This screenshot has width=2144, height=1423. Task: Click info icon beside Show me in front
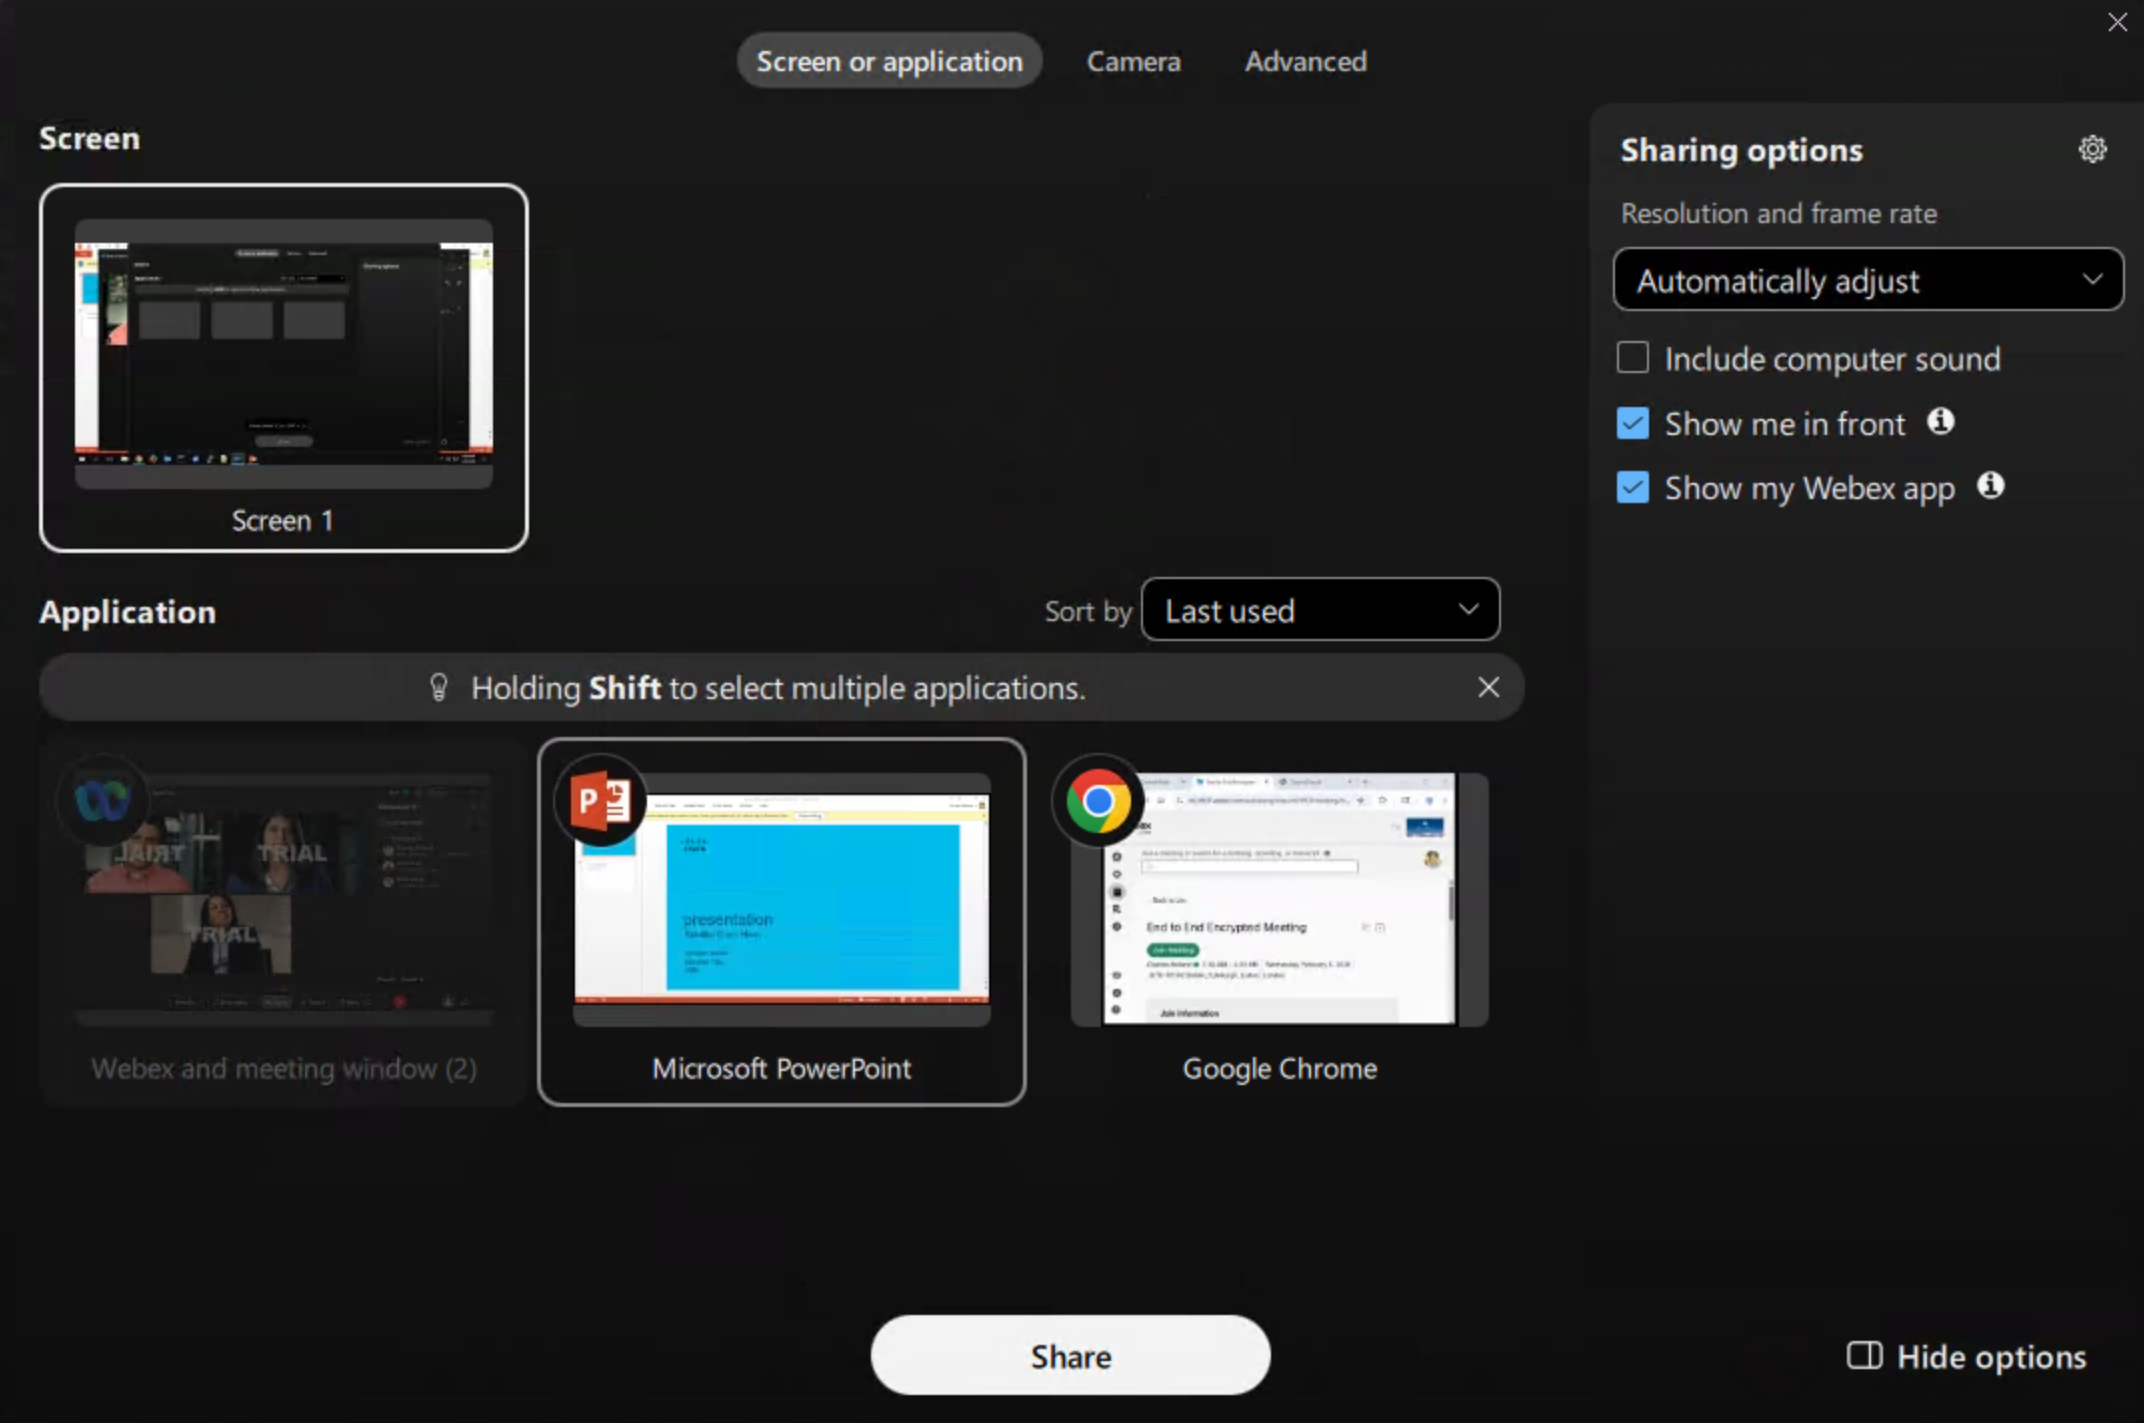[x=1940, y=422]
